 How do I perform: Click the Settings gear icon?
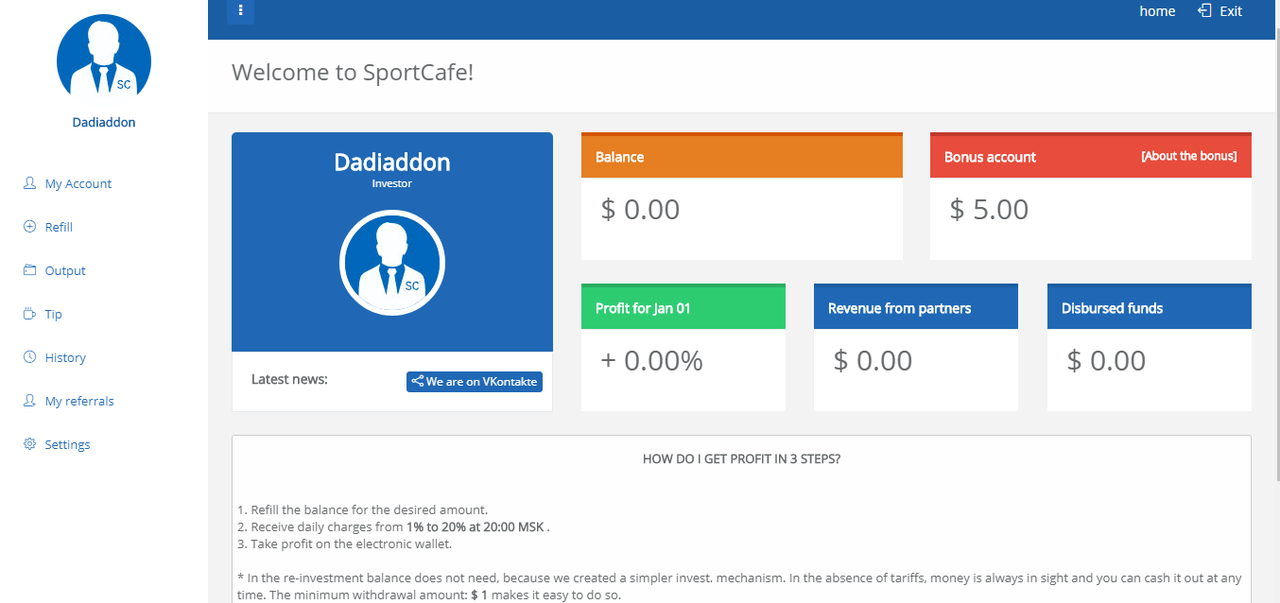29,444
